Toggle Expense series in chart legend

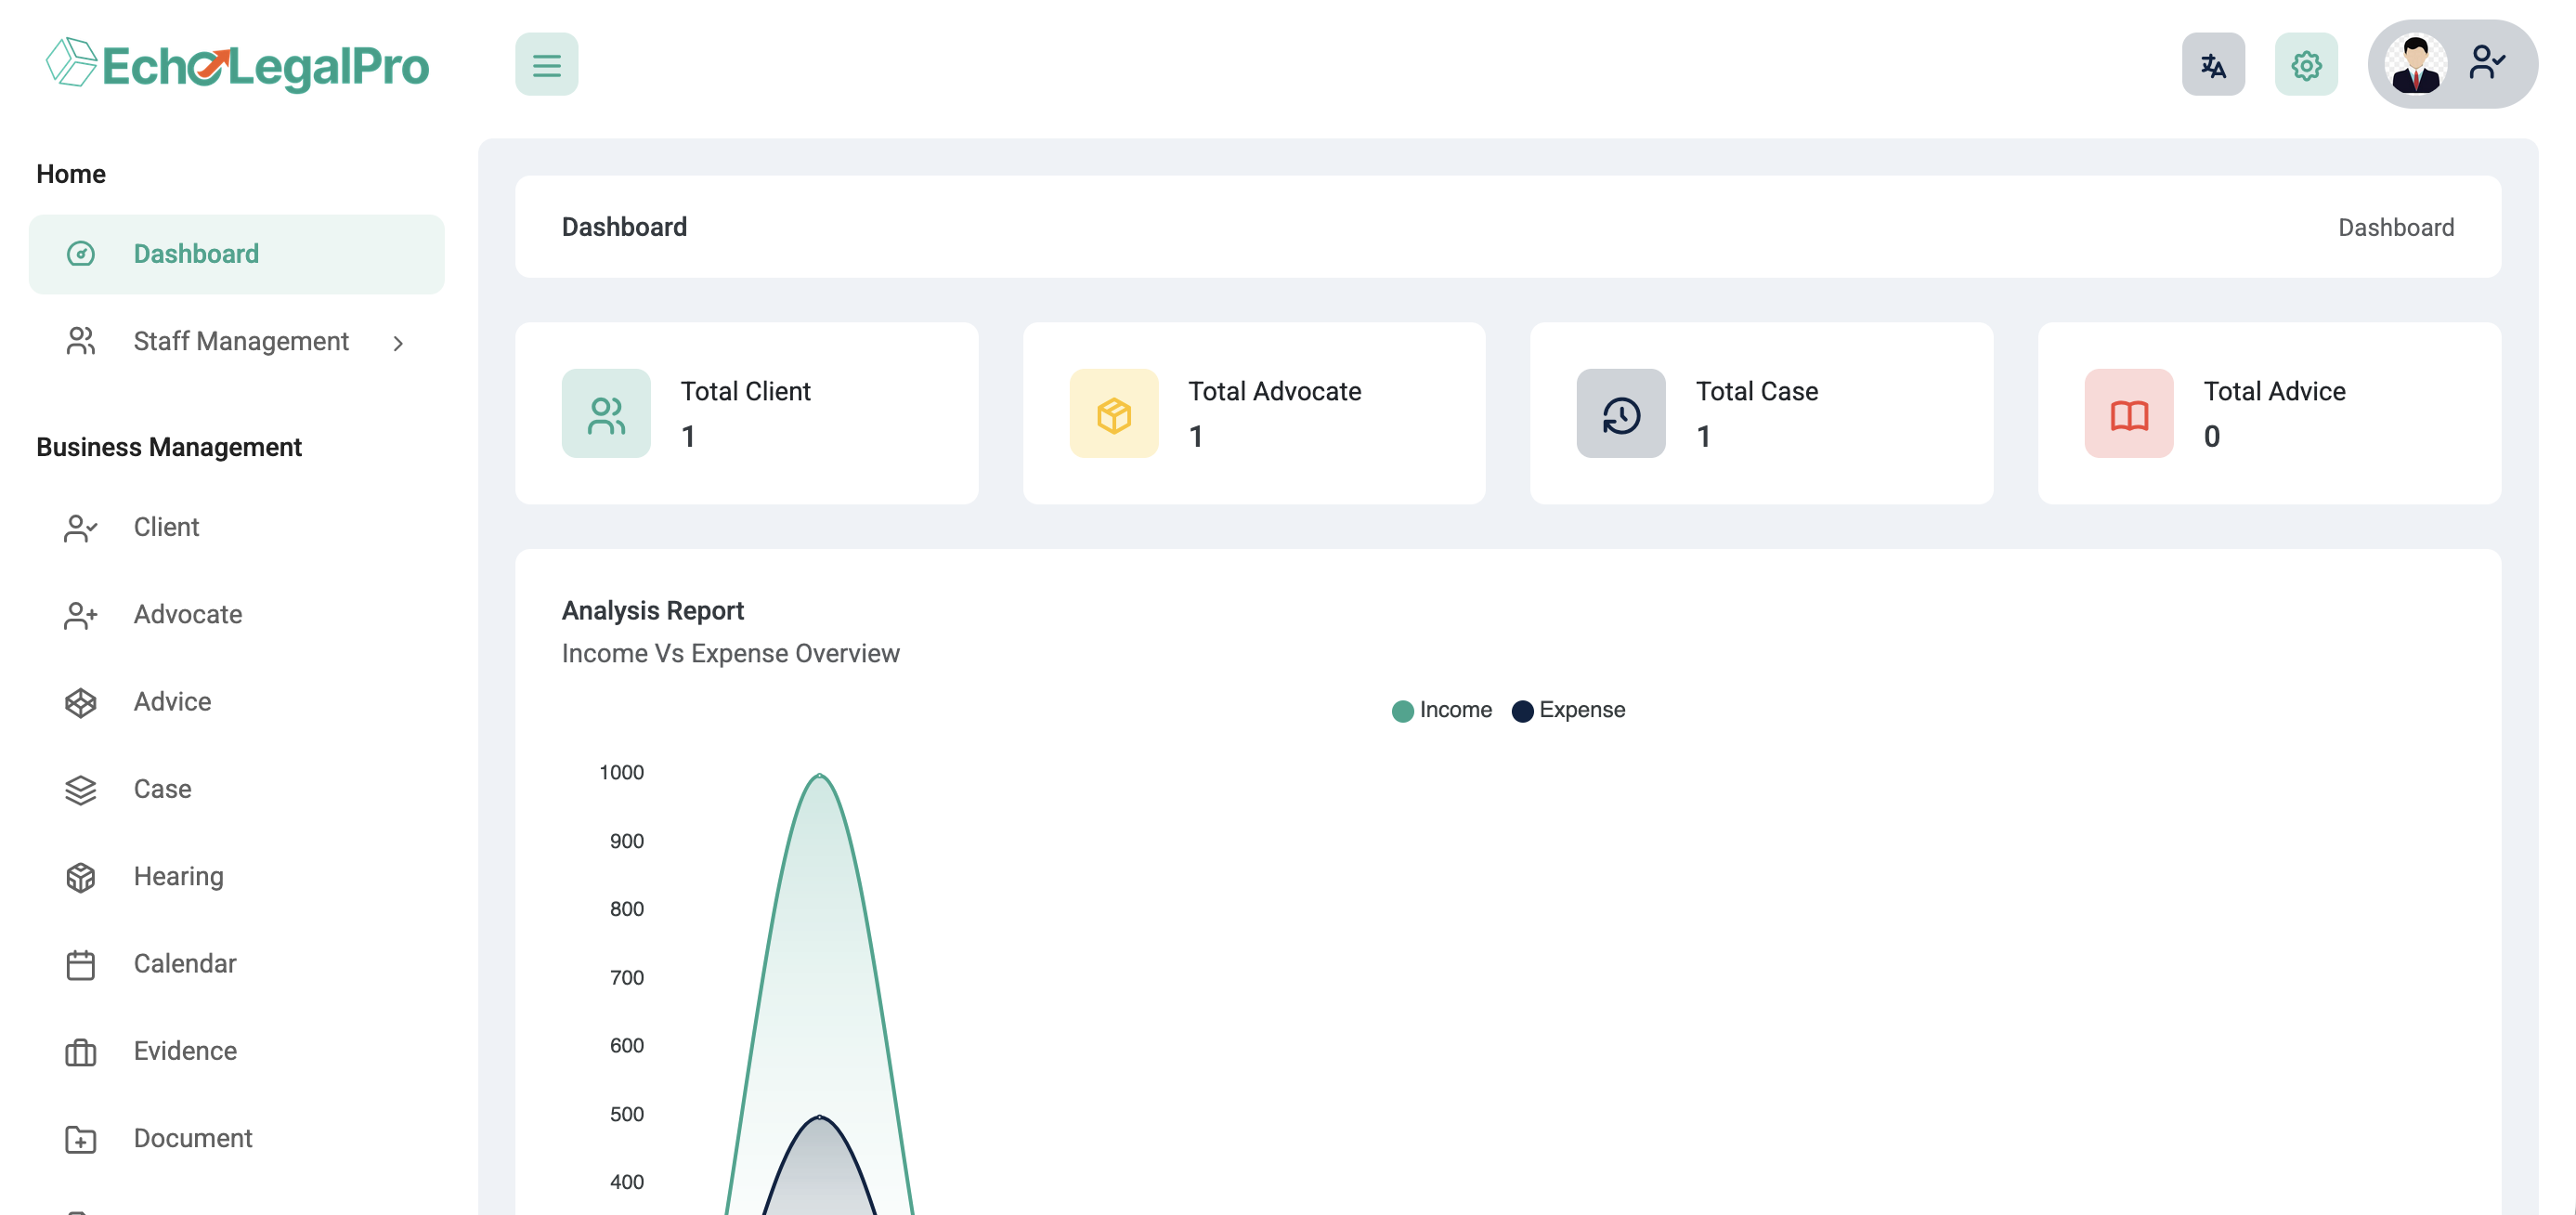(1581, 710)
